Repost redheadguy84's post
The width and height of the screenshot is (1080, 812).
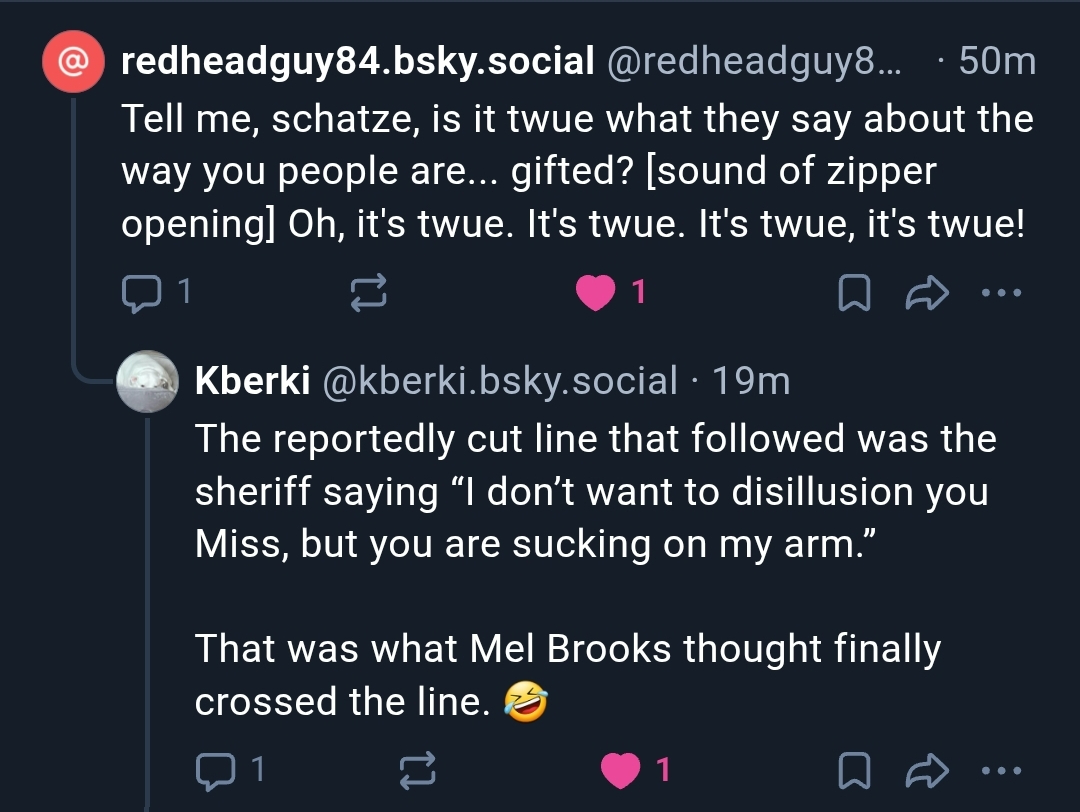click(x=366, y=292)
